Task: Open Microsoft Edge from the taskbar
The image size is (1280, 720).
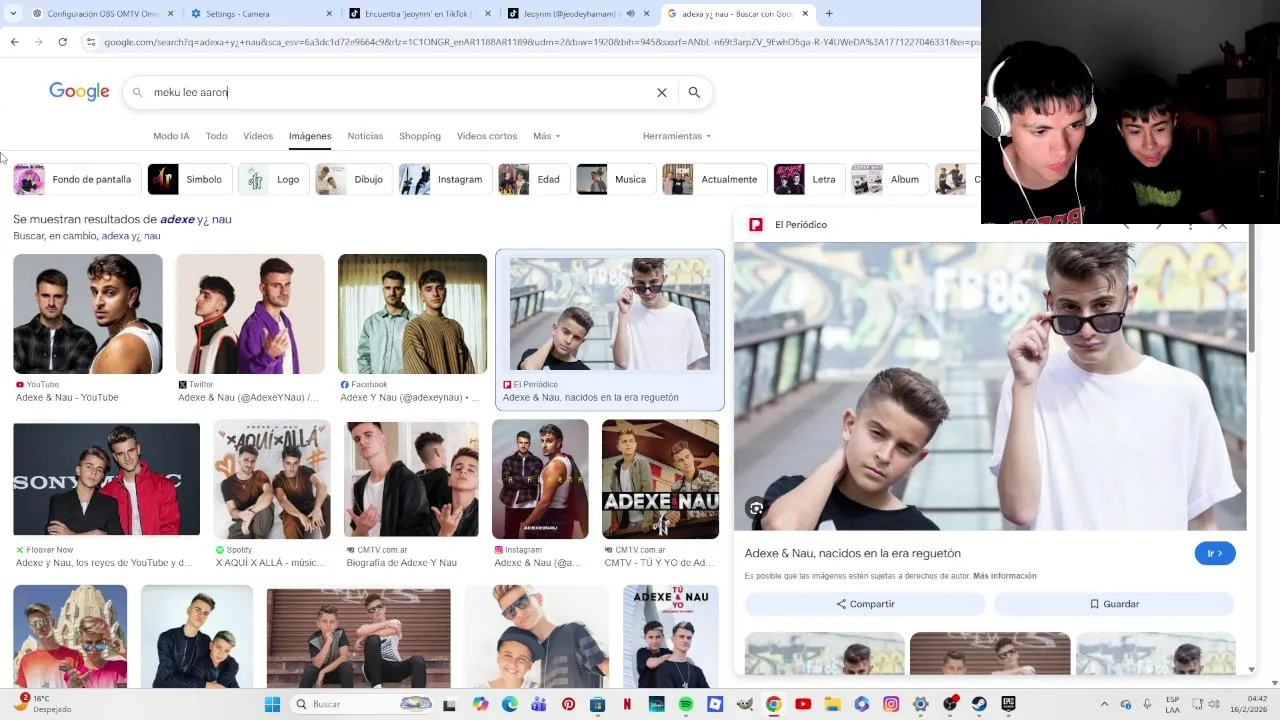Action: pos(510,704)
